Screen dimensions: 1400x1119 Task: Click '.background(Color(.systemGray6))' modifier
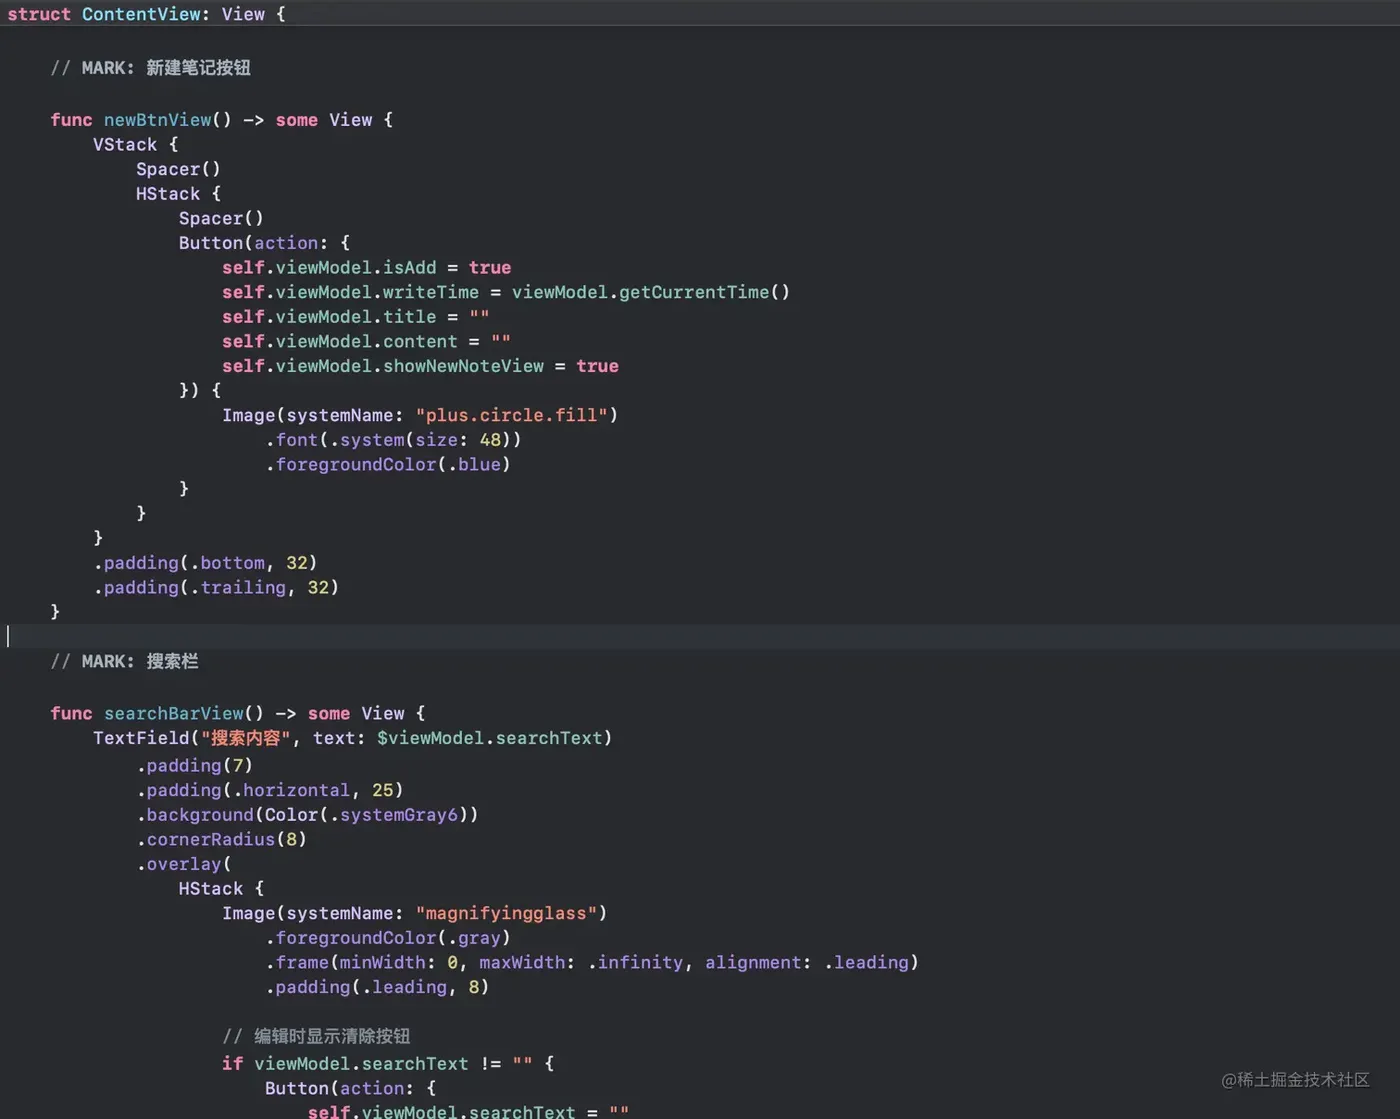tap(307, 815)
